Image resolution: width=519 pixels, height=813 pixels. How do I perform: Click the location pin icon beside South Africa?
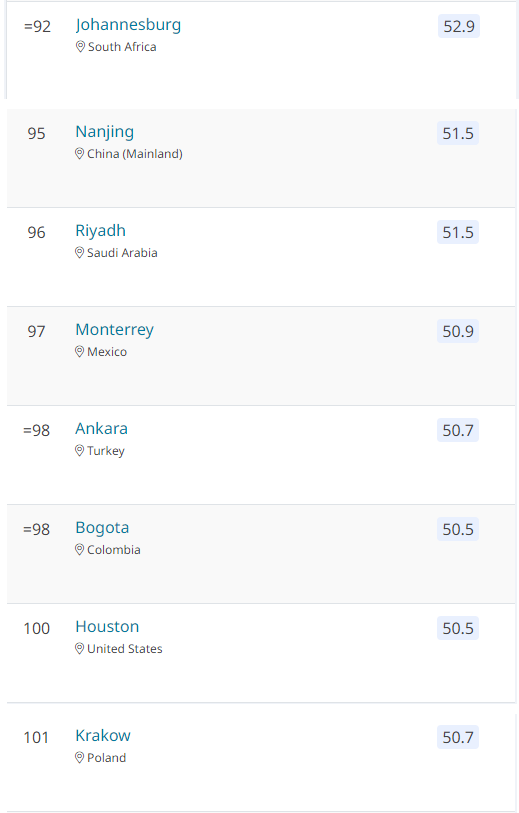[x=80, y=47]
